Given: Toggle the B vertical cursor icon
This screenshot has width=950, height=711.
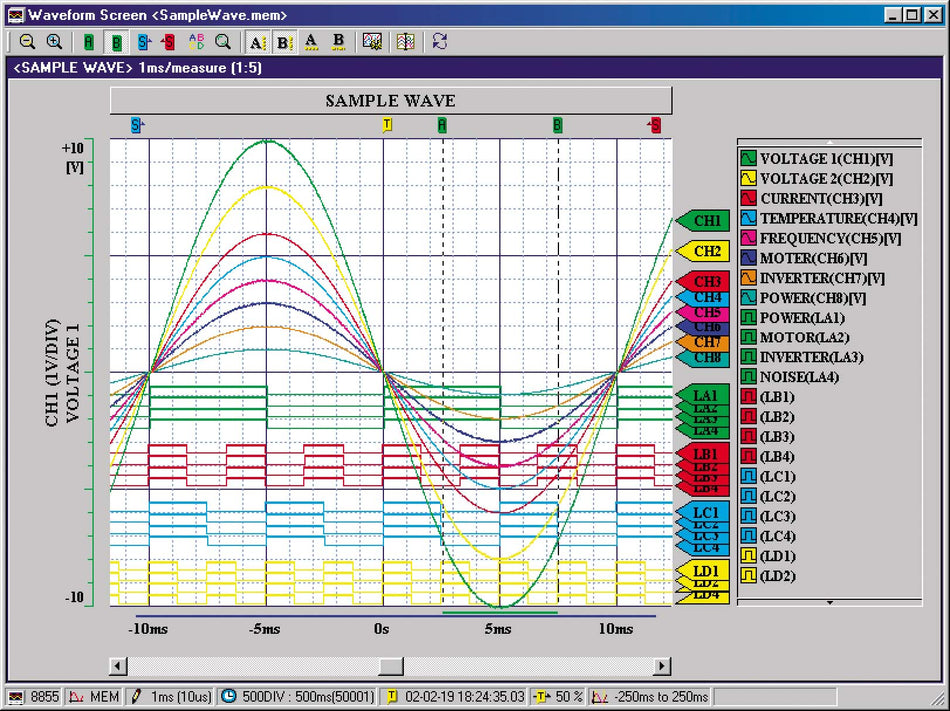Looking at the screenshot, I should pos(284,42).
